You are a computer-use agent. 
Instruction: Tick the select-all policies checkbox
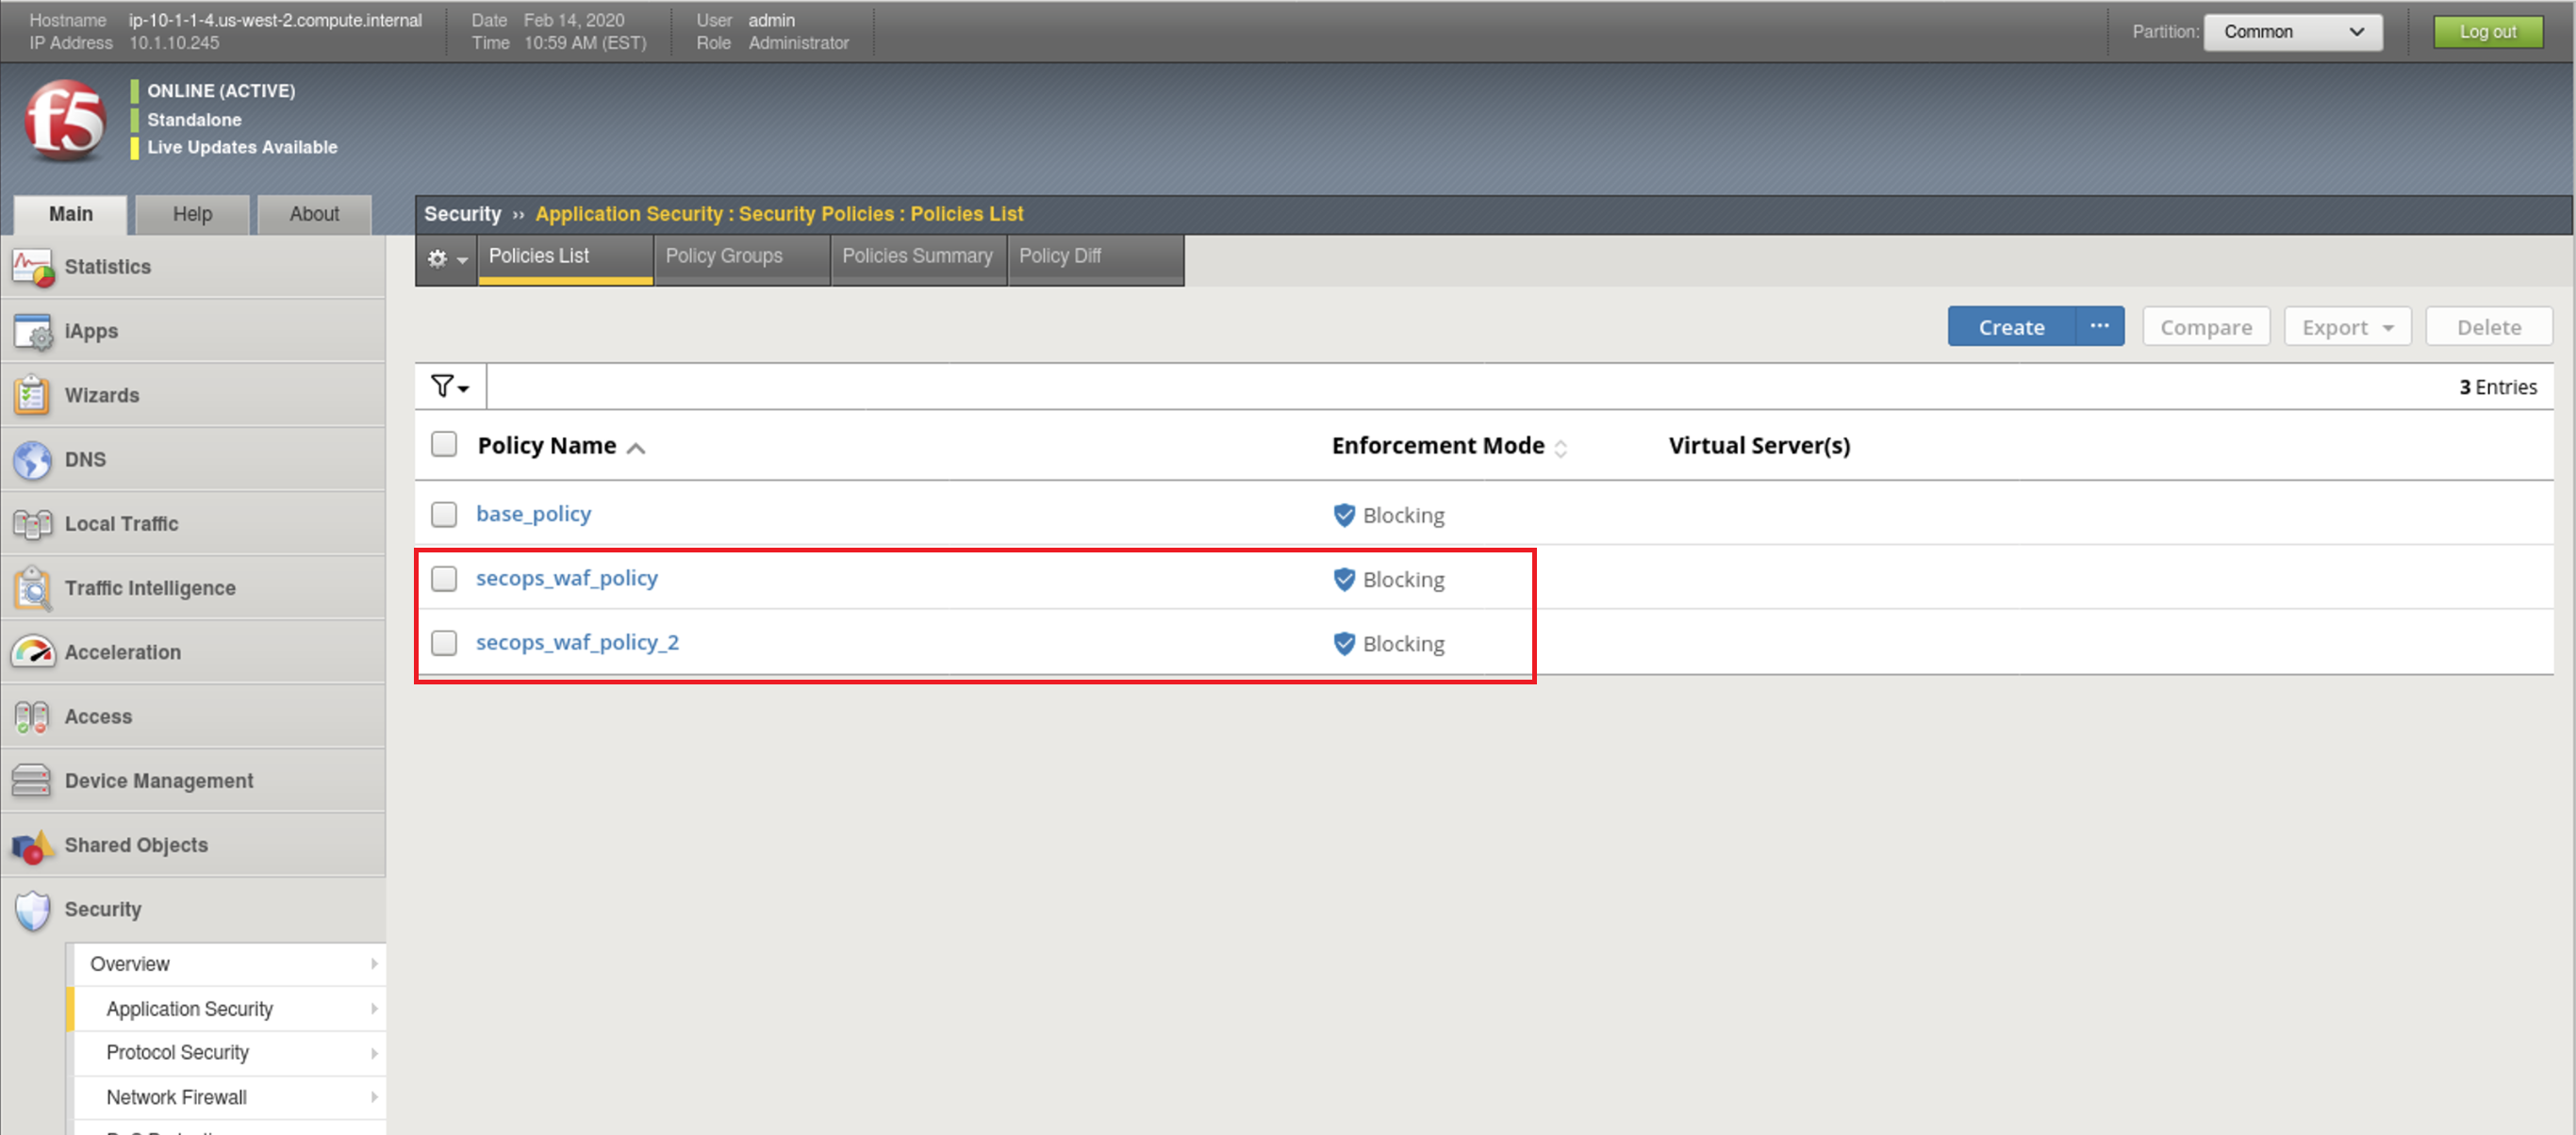click(x=444, y=444)
